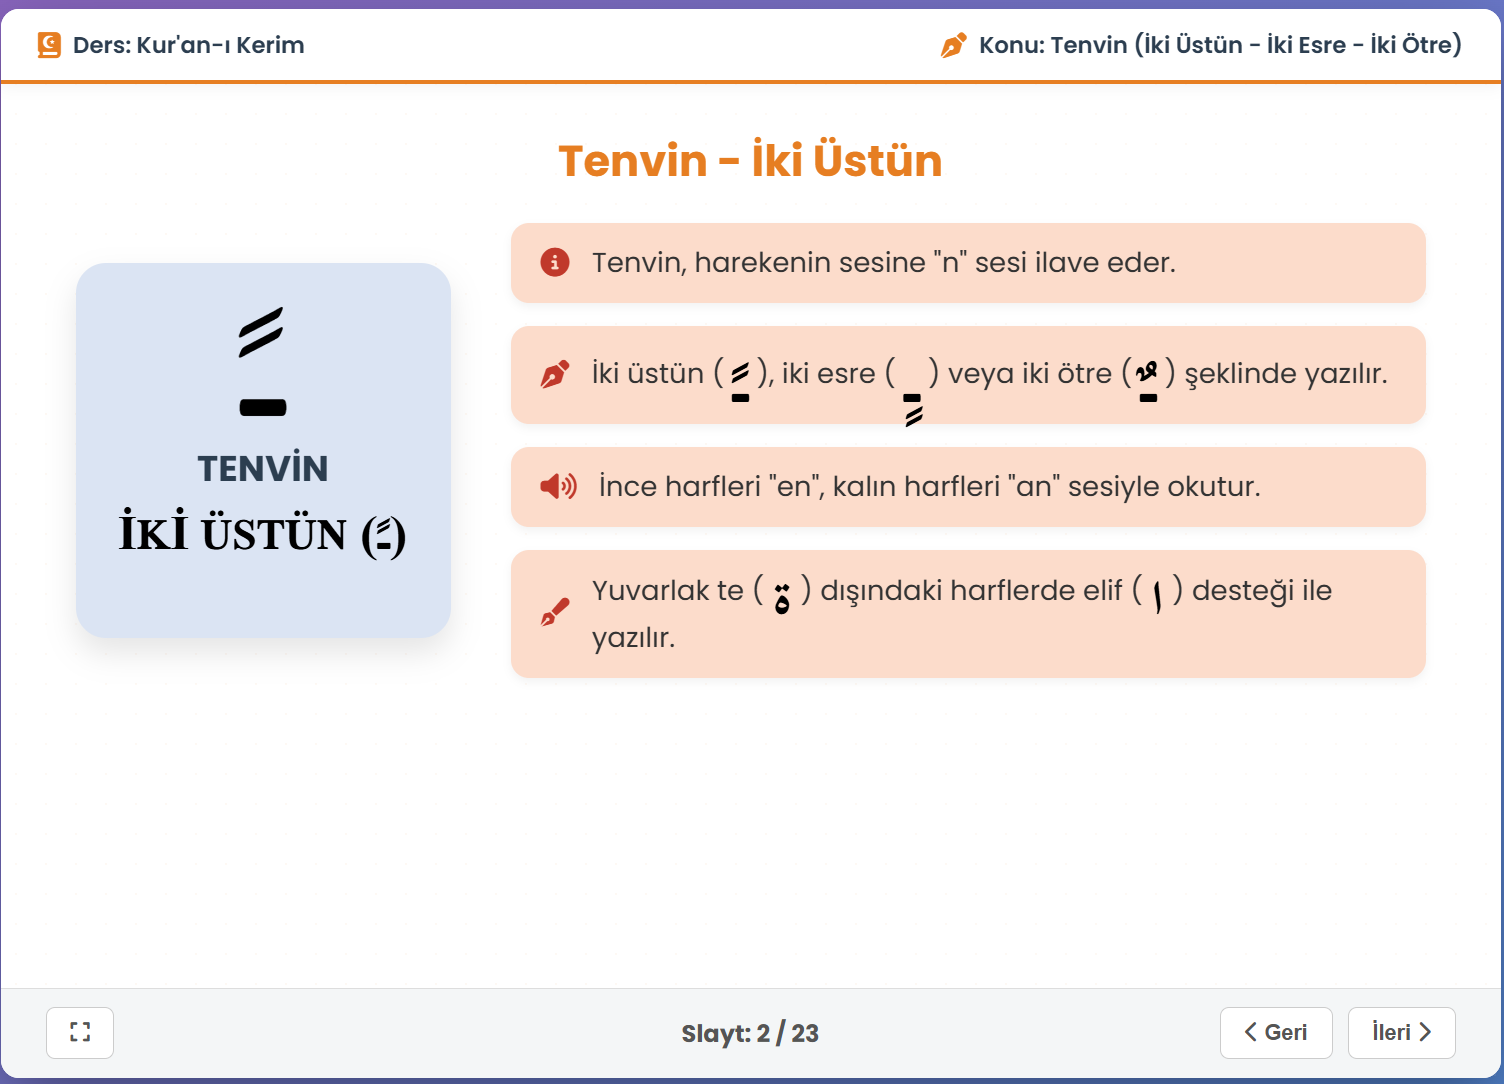Advance to next slide with İleri
Screen dimensions: 1504x1084
click(1401, 1032)
